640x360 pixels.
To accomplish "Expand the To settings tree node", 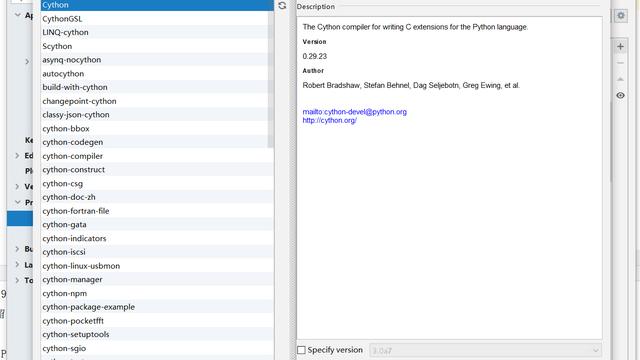I will coord(17,280).
